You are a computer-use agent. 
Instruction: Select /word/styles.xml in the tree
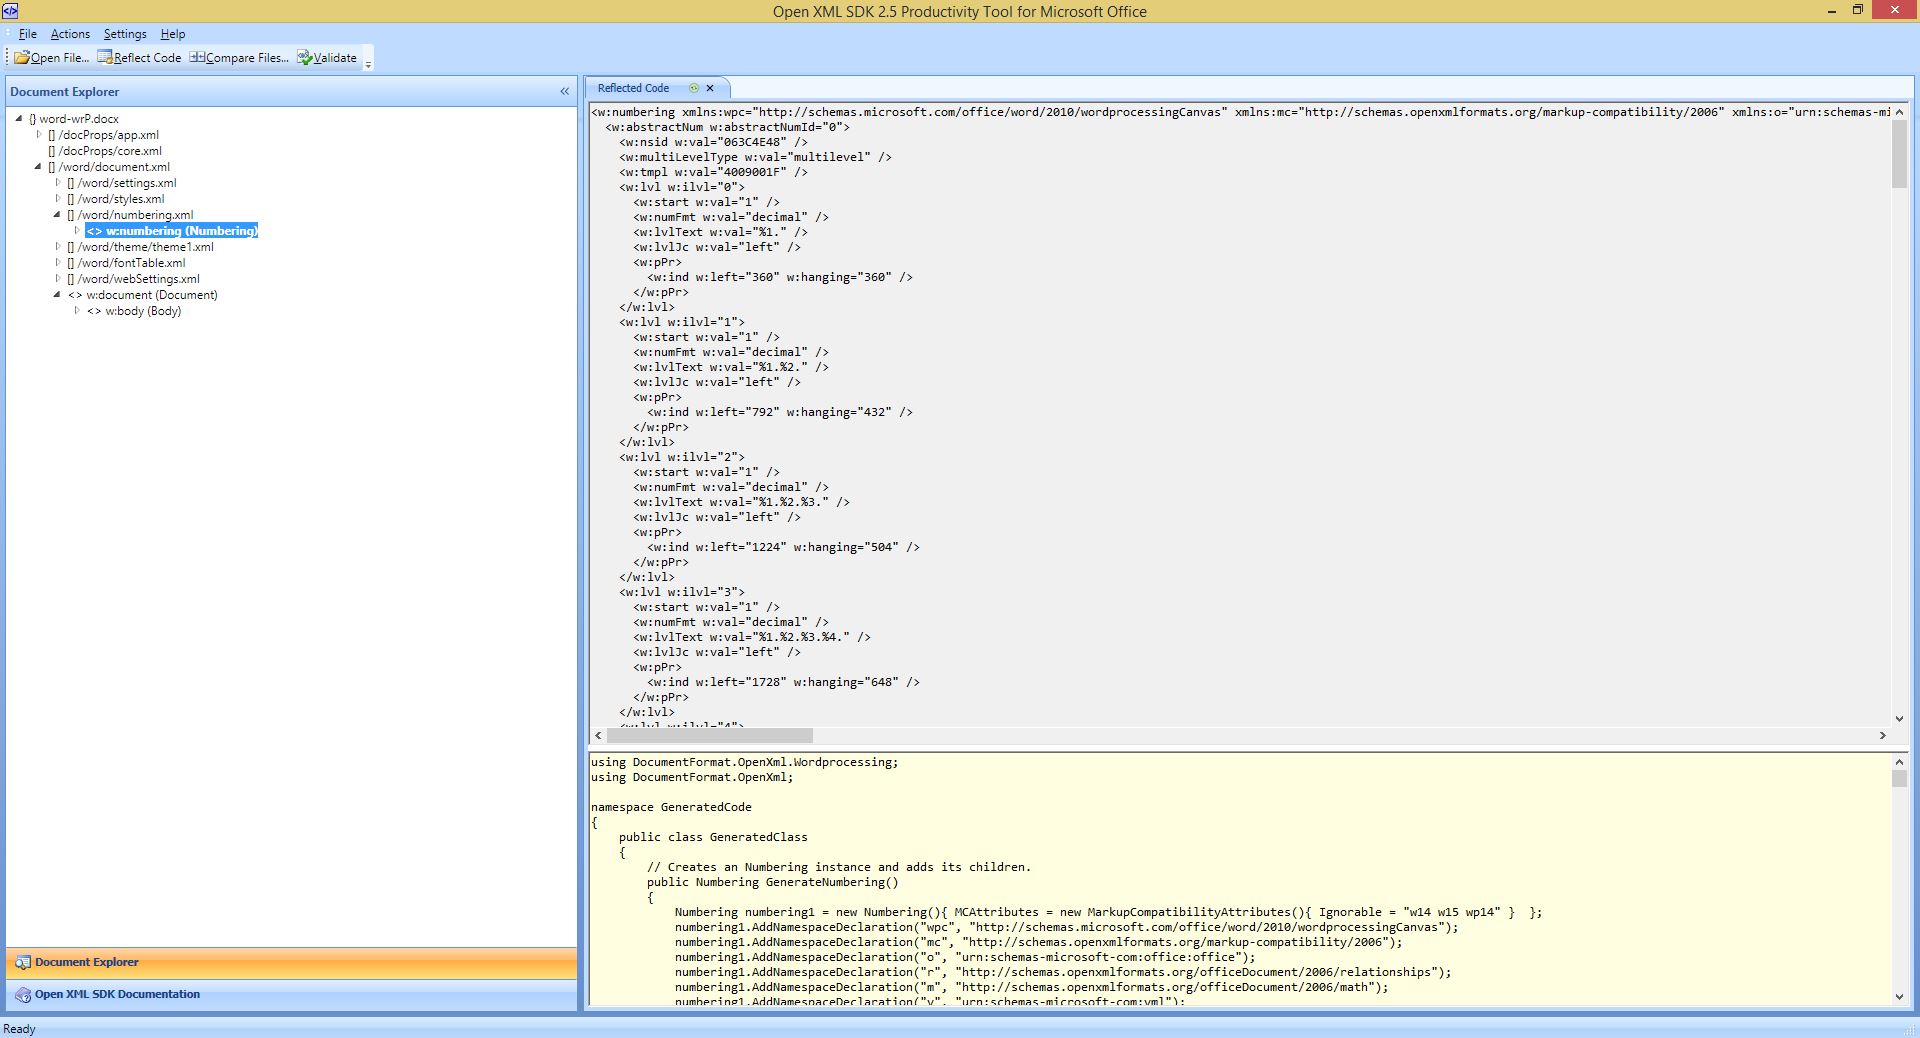(116, 199)
